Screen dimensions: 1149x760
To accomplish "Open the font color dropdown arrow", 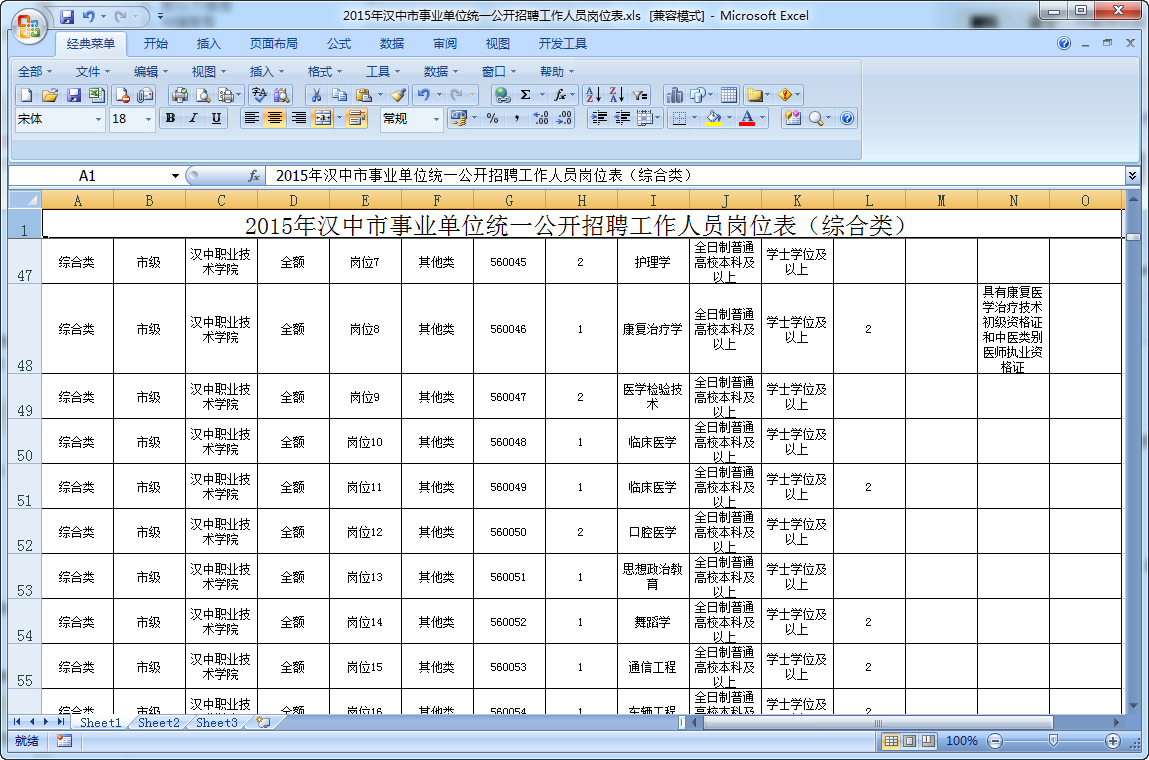I will pyautogui.click(x=763, y=118).
